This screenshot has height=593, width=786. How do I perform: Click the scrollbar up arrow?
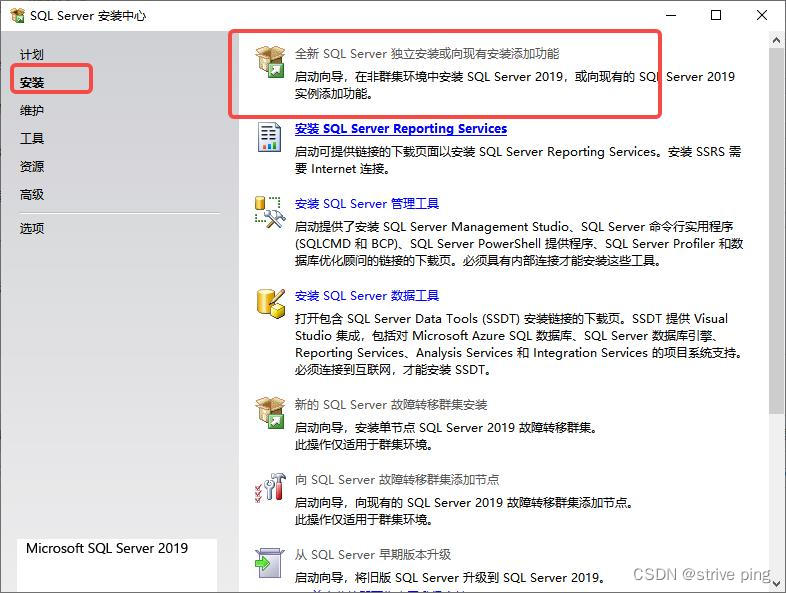pos(776,40)
